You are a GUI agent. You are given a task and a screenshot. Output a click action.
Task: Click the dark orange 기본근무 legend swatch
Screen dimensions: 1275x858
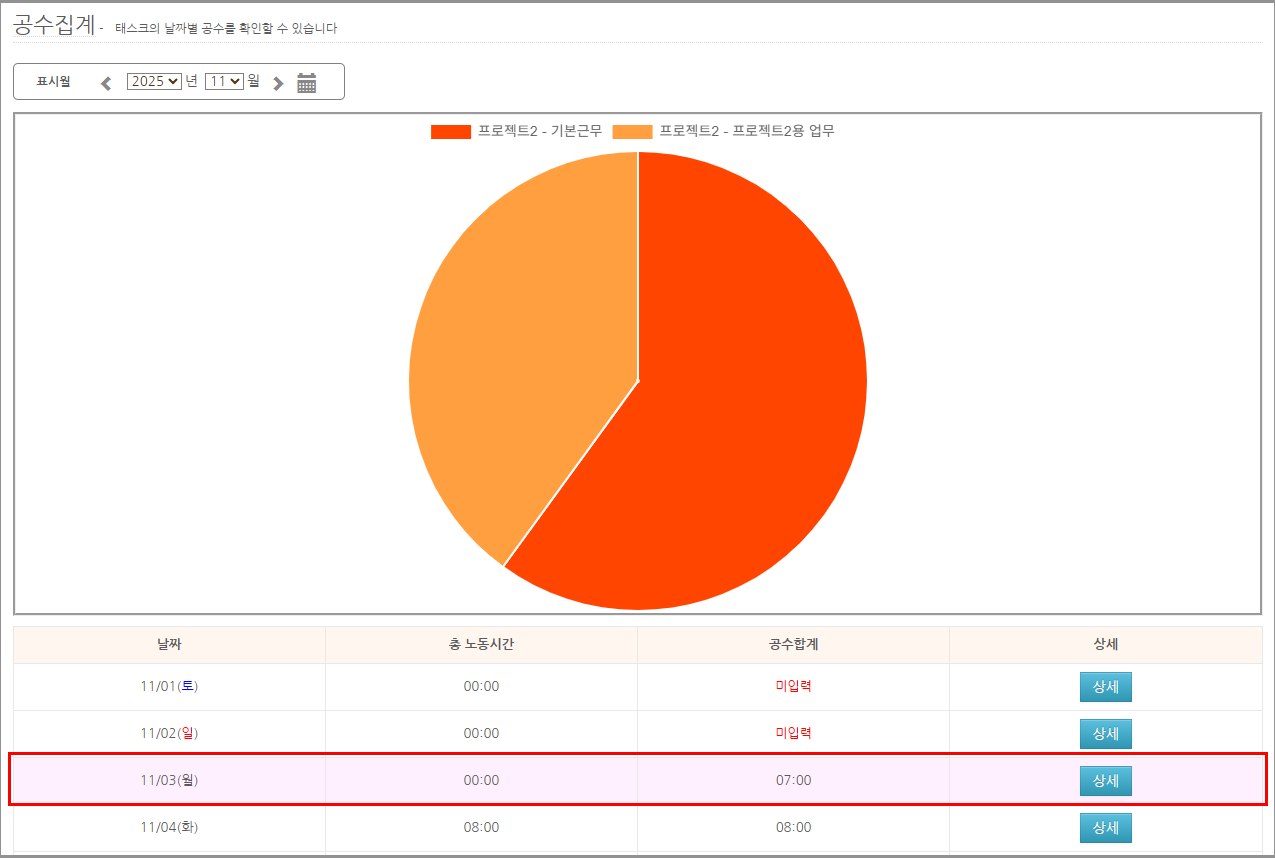450,132
